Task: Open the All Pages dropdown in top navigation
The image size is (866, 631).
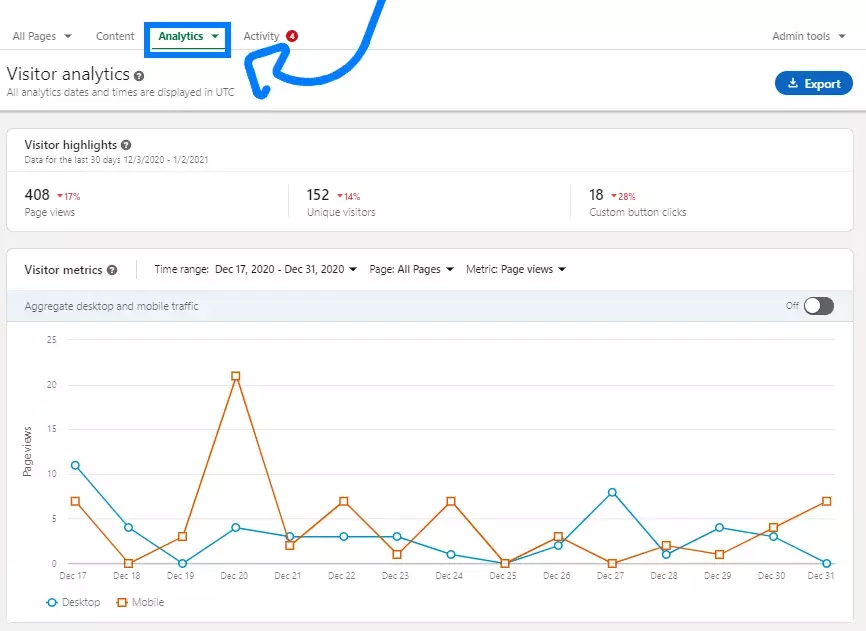Action: (42, 36)
